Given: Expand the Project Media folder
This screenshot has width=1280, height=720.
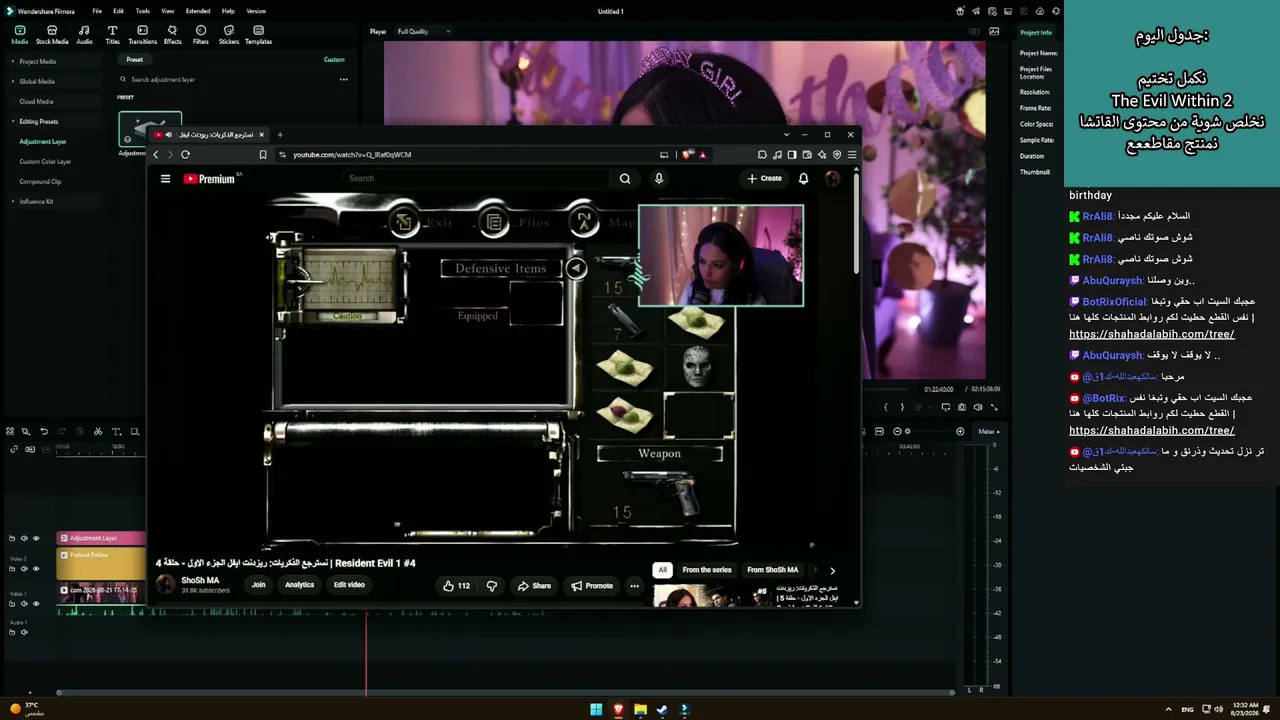Looking at the screenshot, I should 13,62.
